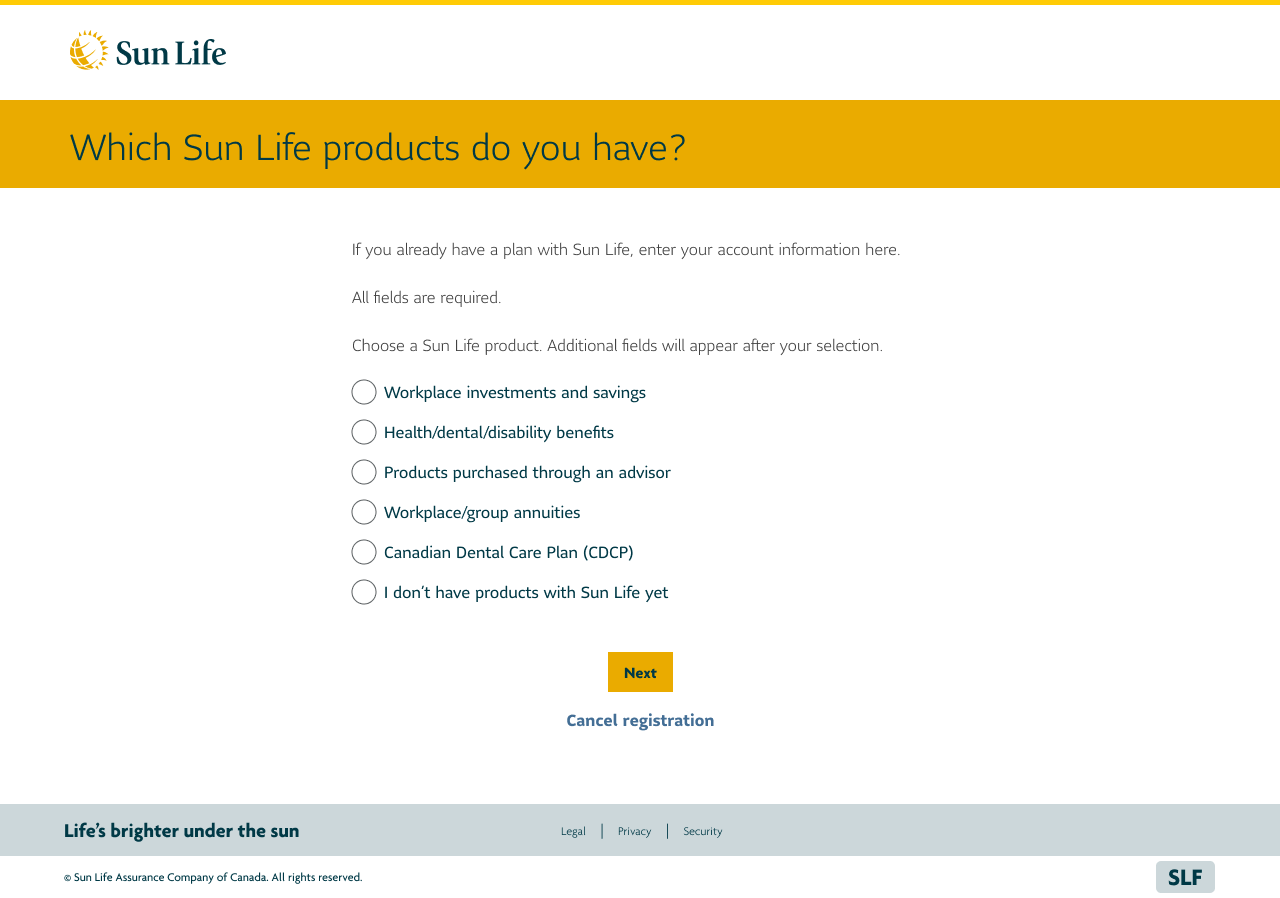Viewport: 1280px width, 898px height.
Task: Click 'Choose a Sun Life product' instruction text
Action: 617,345
